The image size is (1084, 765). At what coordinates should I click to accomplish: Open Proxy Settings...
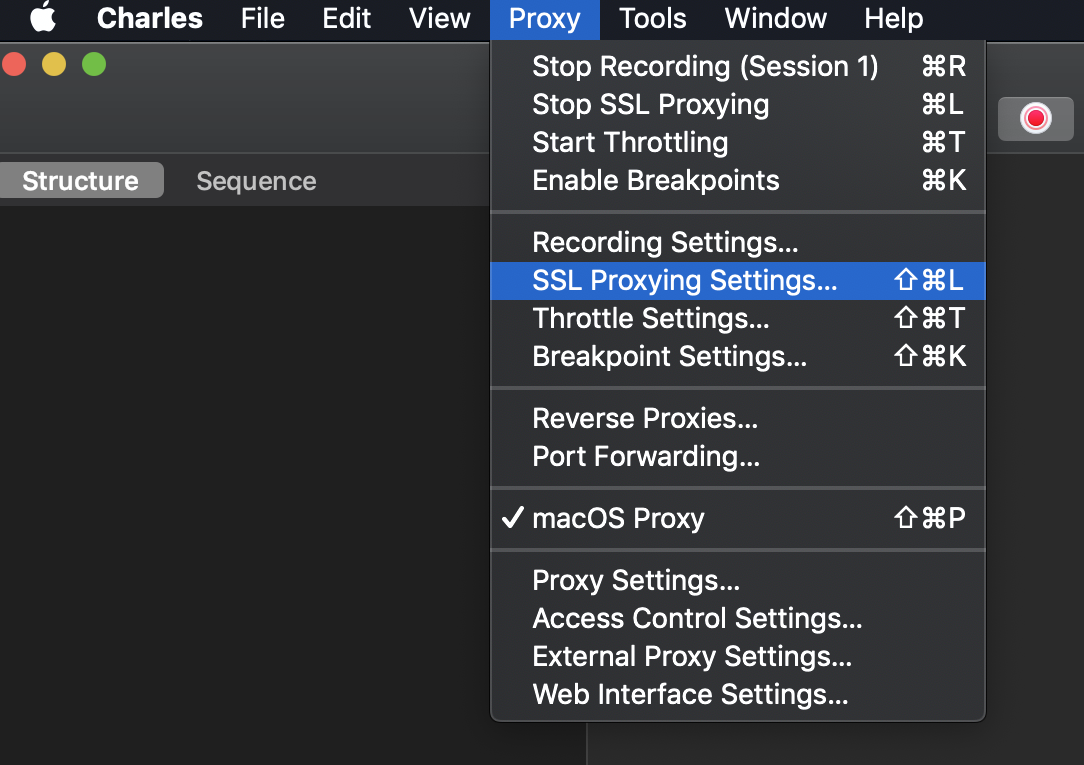[x=738, y=580]
